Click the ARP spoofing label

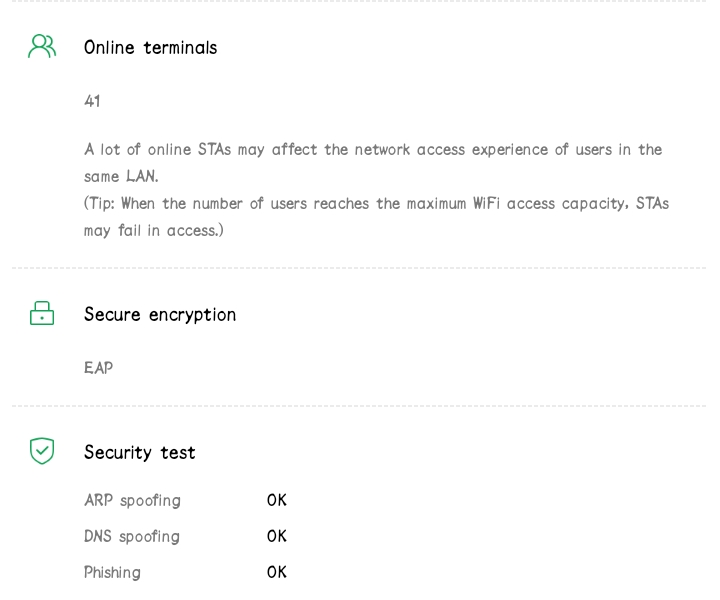coord(132,500)
